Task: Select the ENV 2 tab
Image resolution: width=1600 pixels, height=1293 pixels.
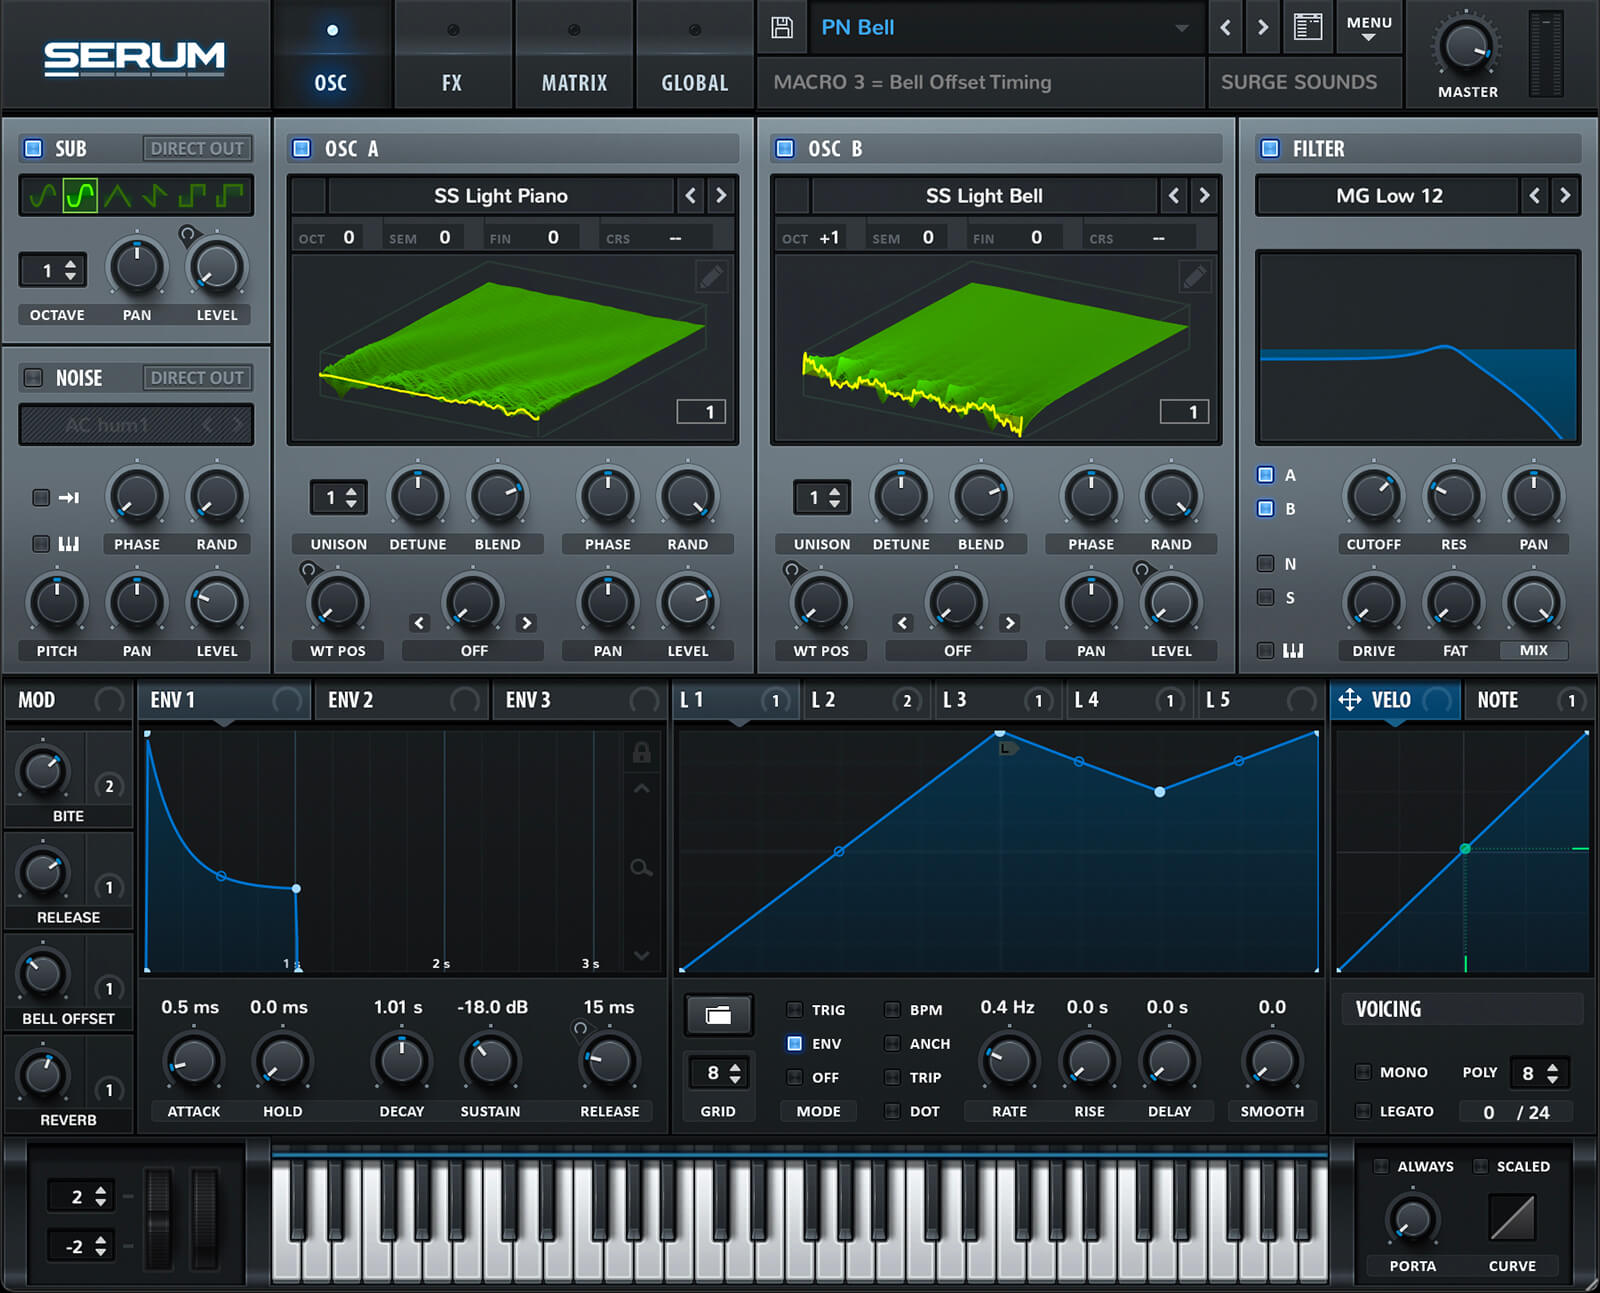Action: pyautogui.click(x=402, y=700)
